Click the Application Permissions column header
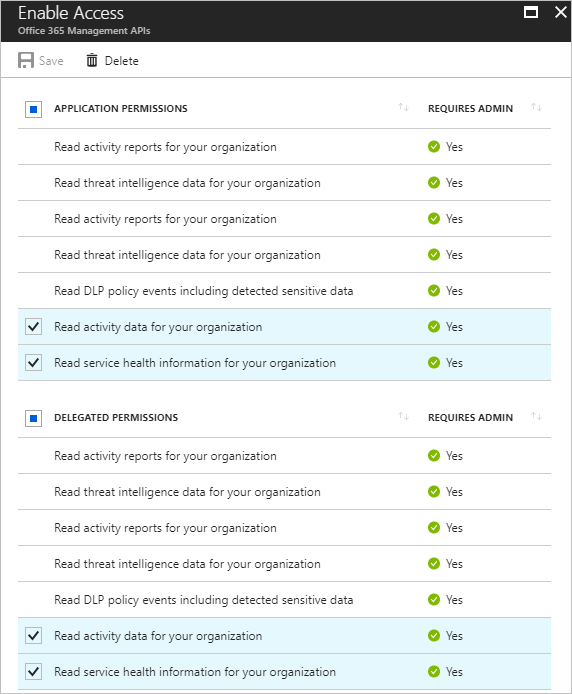Viewport: 572px width, 694px height. pyautogui.click(x=121, y=108)
